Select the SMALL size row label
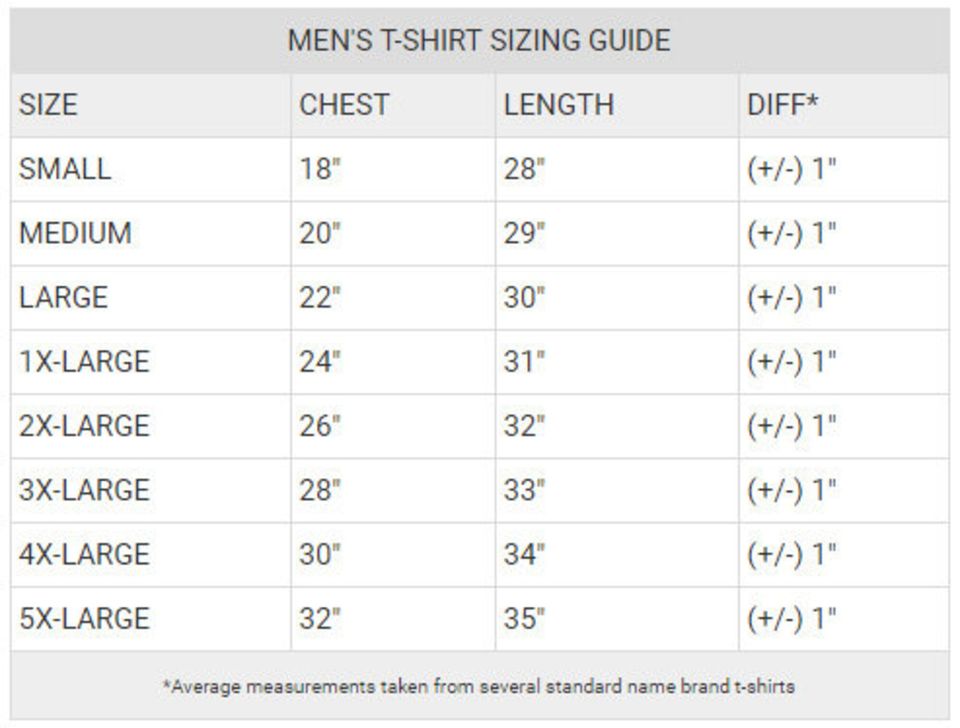 65,169
